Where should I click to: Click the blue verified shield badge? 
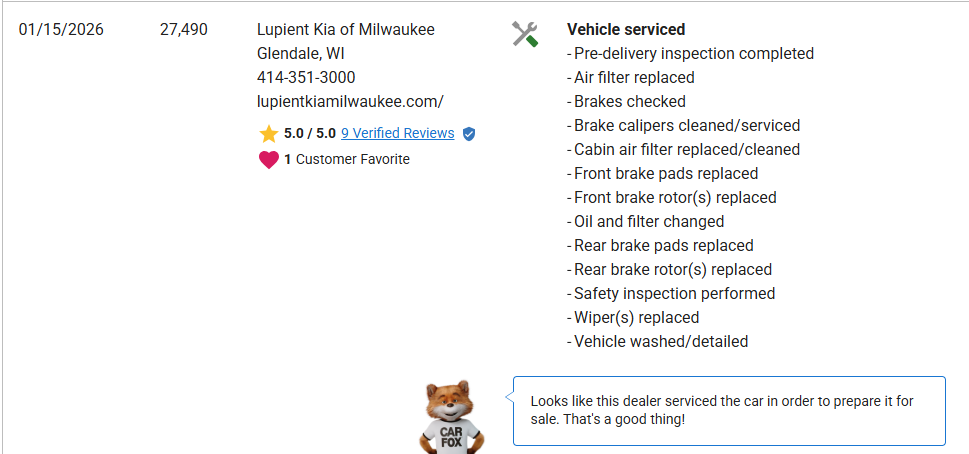click(469, 134)
